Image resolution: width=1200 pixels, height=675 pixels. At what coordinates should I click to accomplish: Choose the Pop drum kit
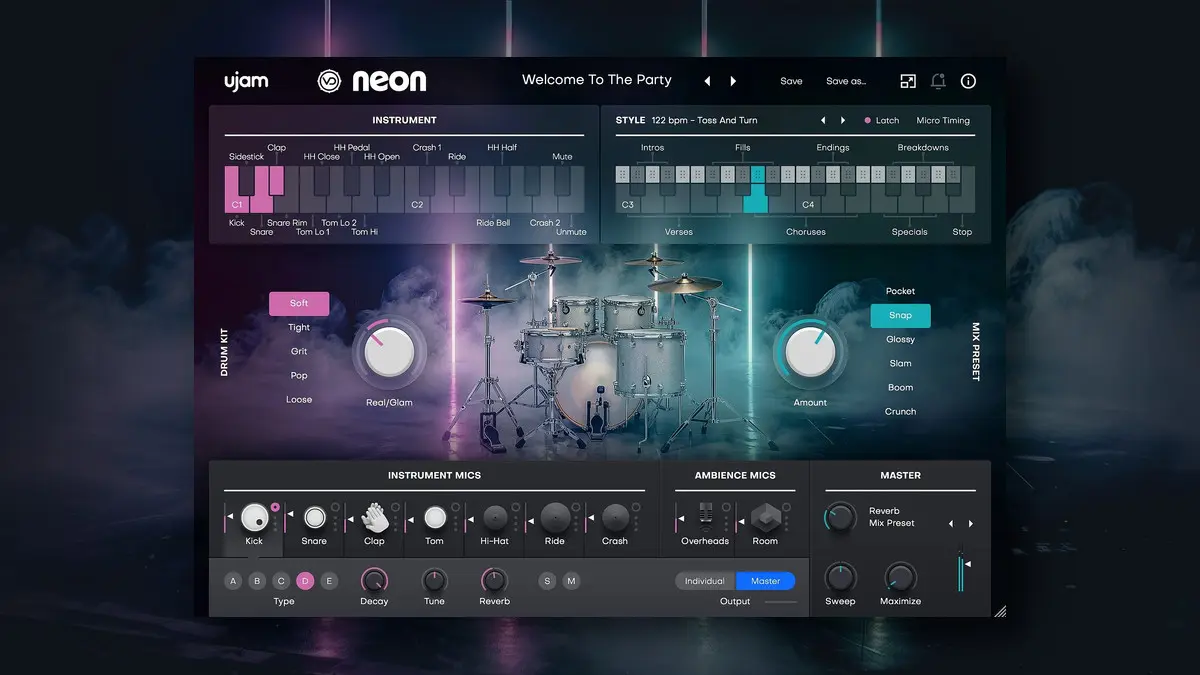299,375
